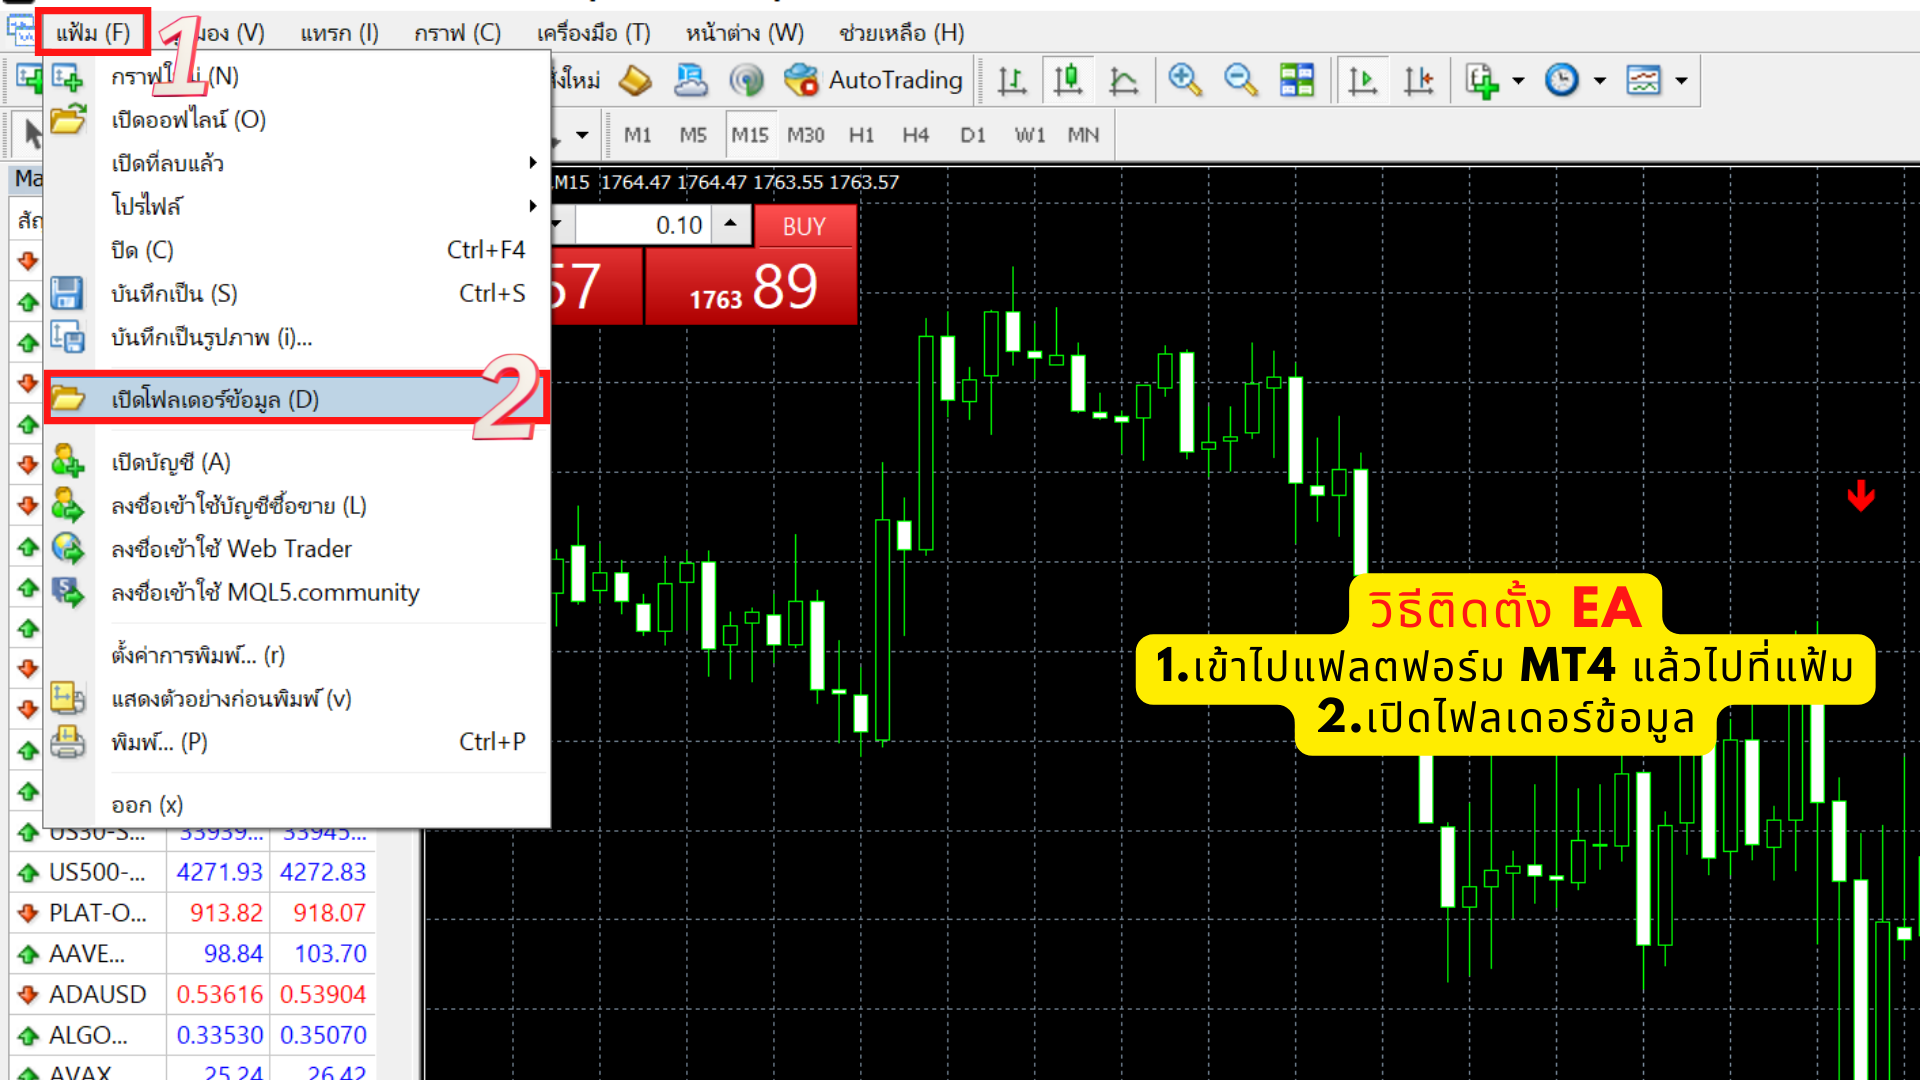The height and width of the screenshot is (1080, 1920).
Task: Click the floppy disk save icon
Action: point(68,293)
